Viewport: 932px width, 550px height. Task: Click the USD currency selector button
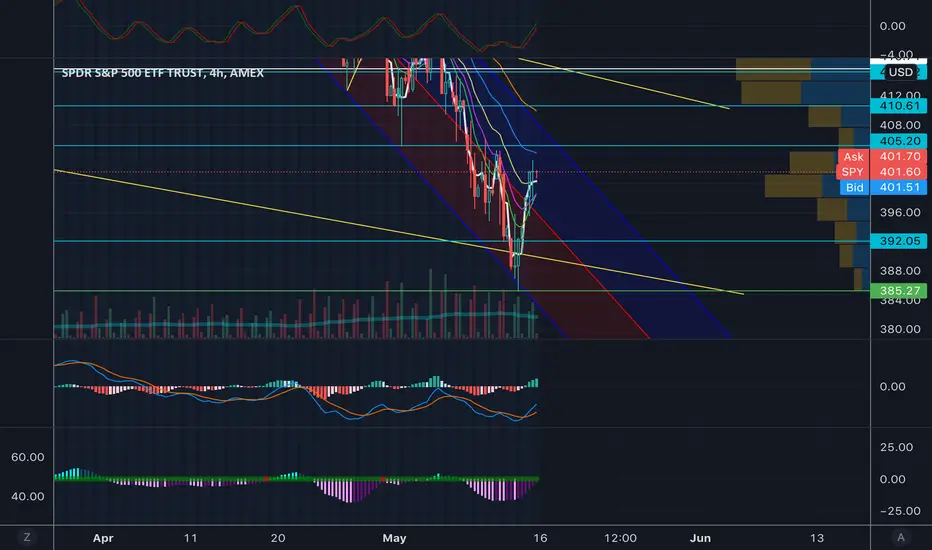(x=900, y=72)
